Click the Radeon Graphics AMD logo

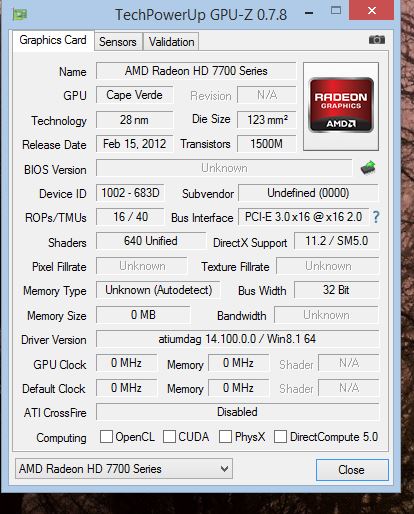(x=341, y=106)
